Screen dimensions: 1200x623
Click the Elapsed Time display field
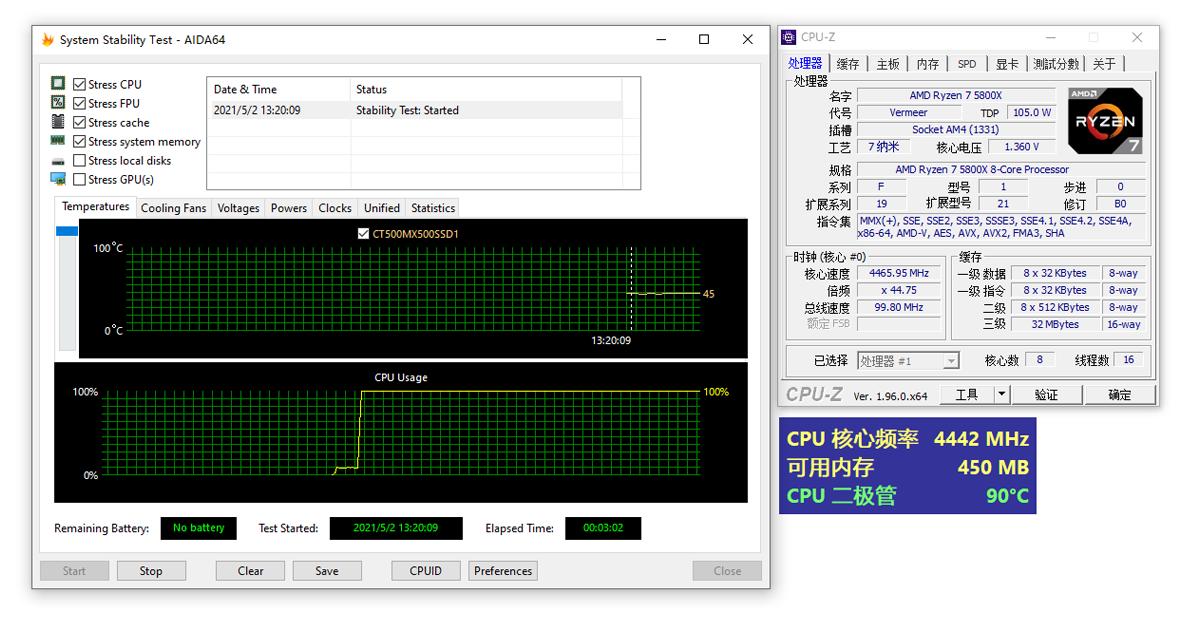click(x=602, y=528)
